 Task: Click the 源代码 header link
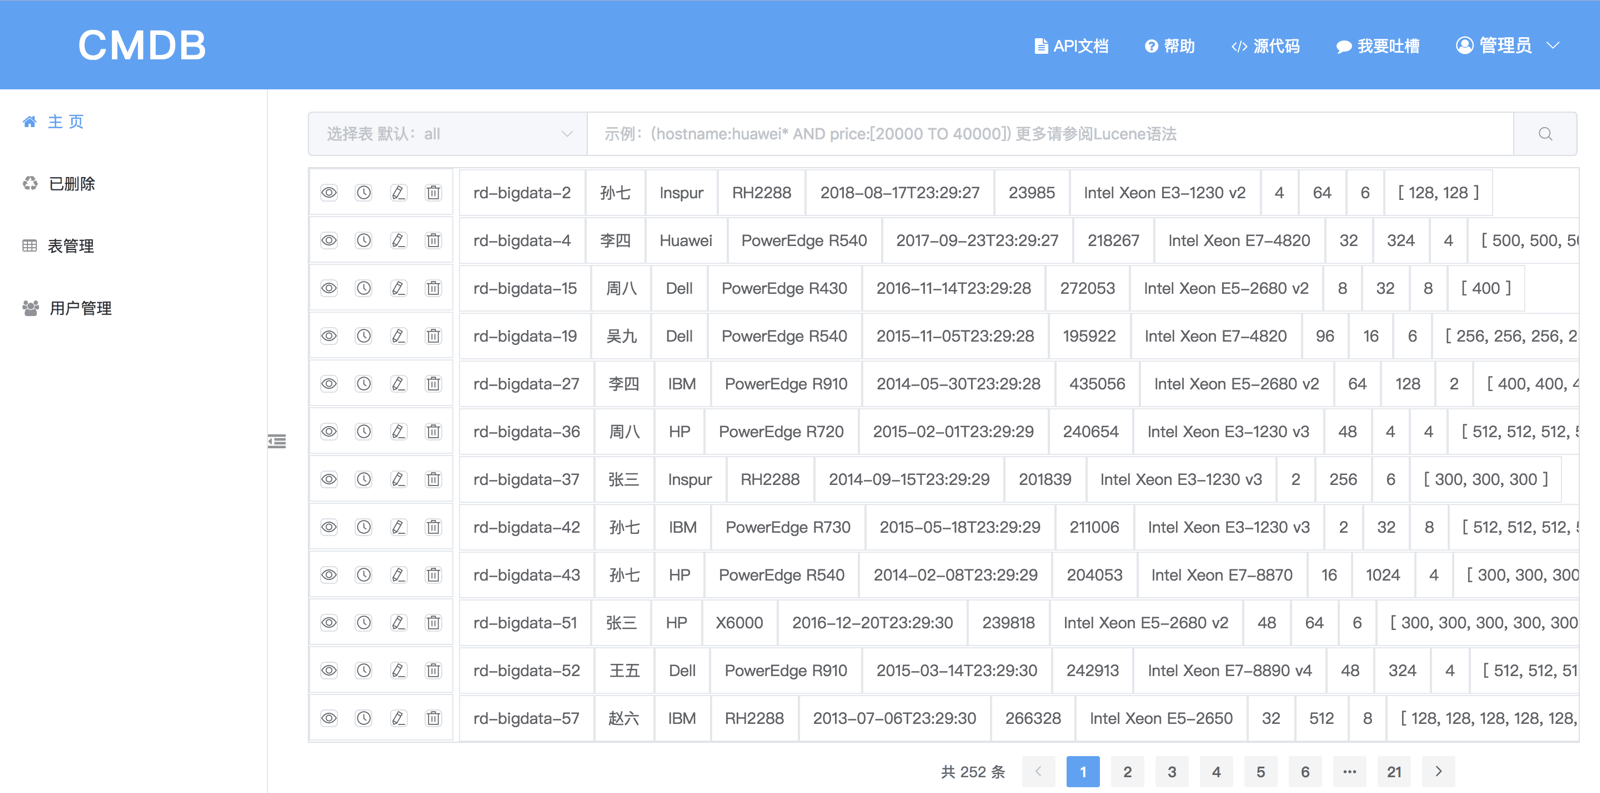[1266, 46]
